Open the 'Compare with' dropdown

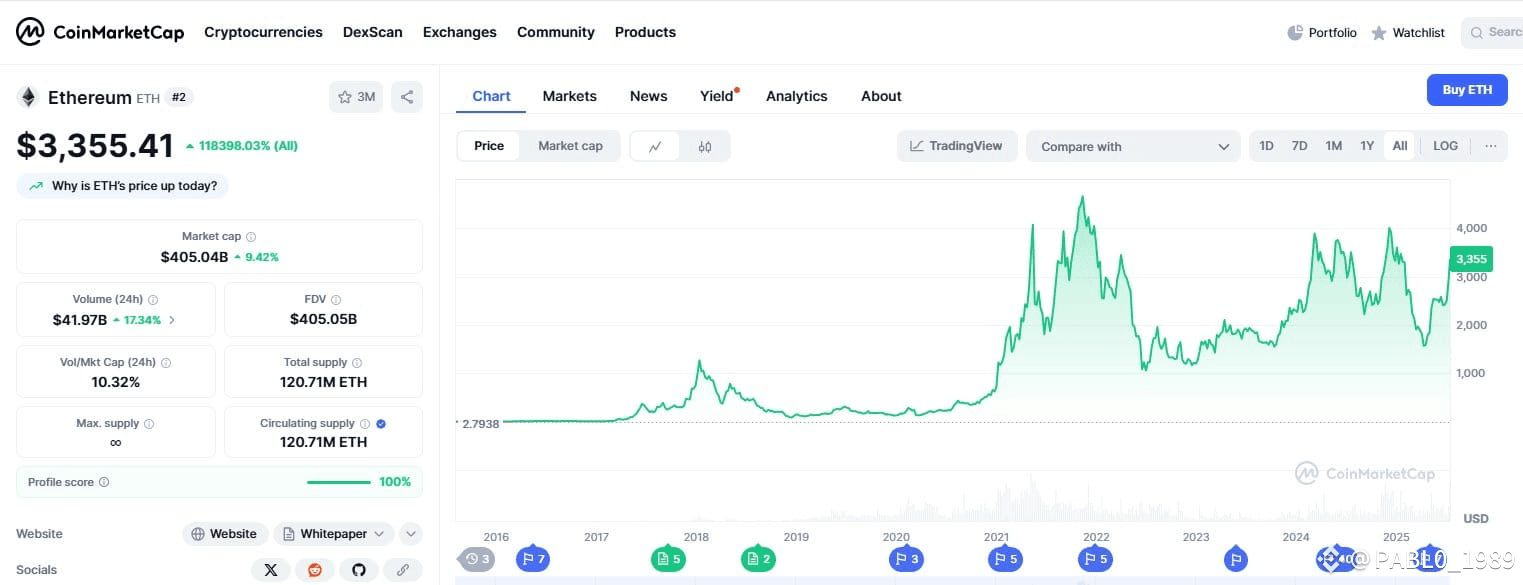pyautogui.click(x=1133, y=146)
